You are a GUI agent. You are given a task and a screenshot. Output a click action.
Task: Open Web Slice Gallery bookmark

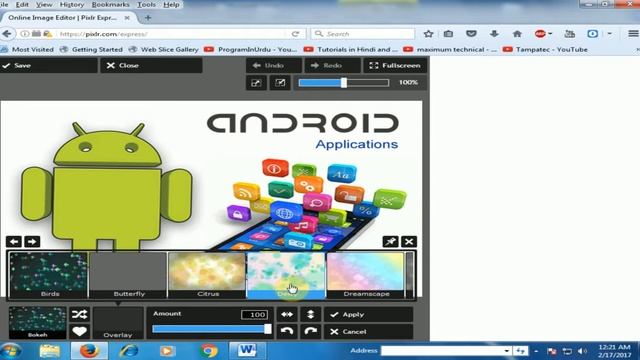click(163, 49)
